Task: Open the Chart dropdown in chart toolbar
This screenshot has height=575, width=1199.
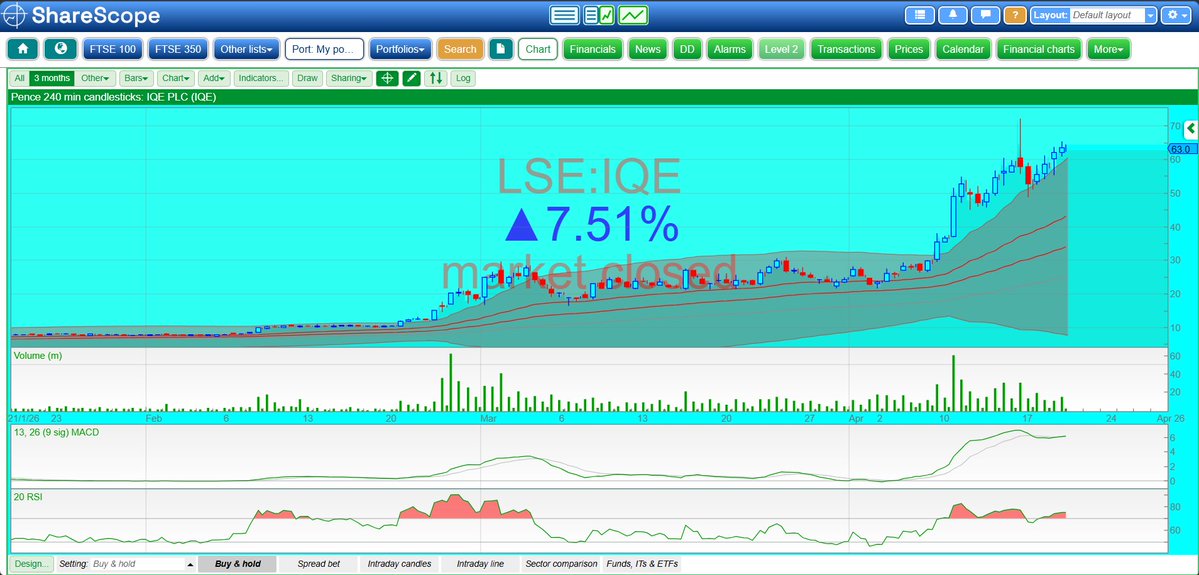Action: [x=175, y=78]
